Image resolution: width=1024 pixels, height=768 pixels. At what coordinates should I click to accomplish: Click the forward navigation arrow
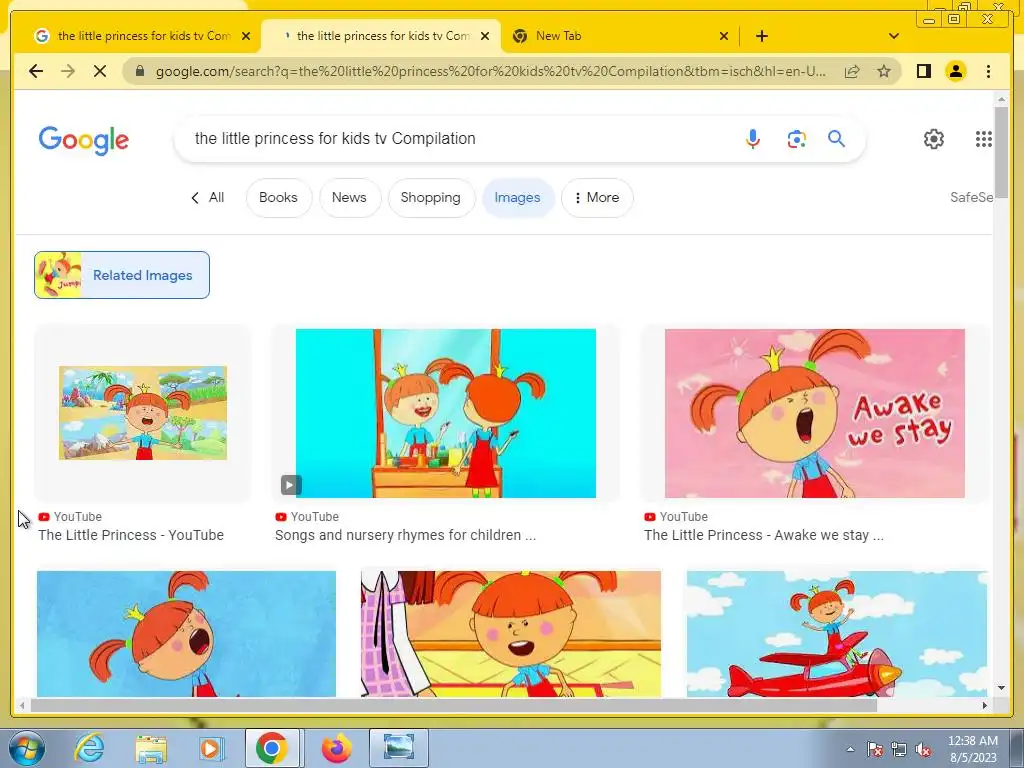click(68, 71)
